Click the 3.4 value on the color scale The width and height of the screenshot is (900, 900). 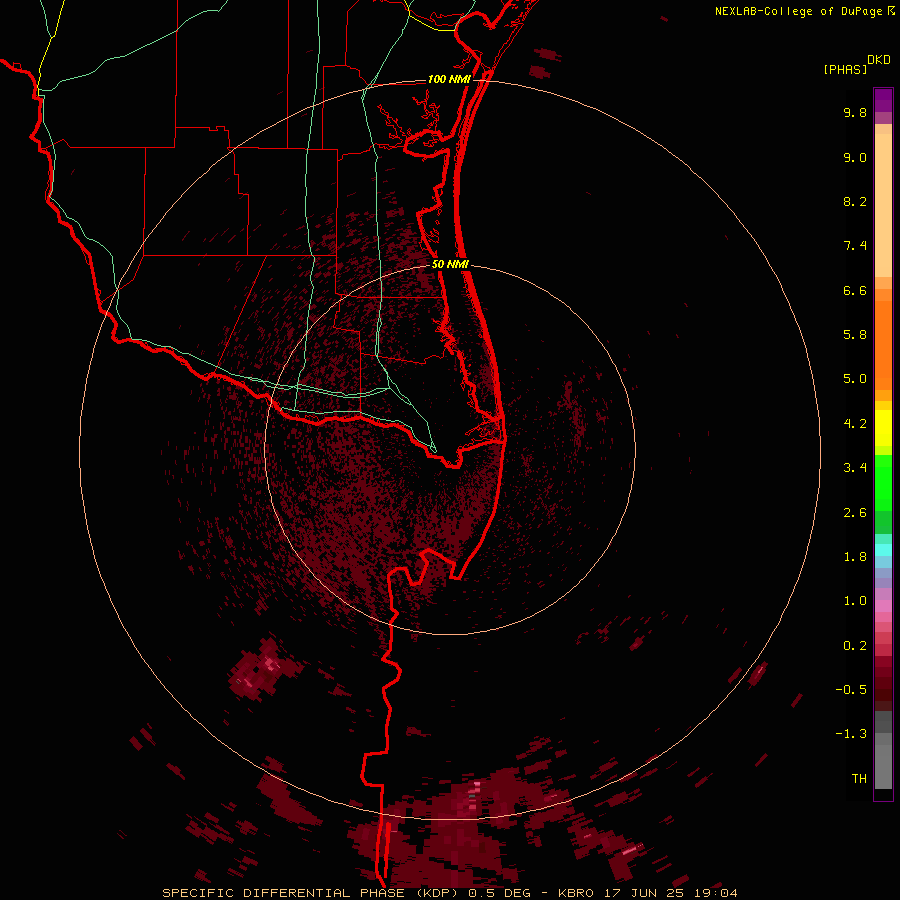point(855,468)
